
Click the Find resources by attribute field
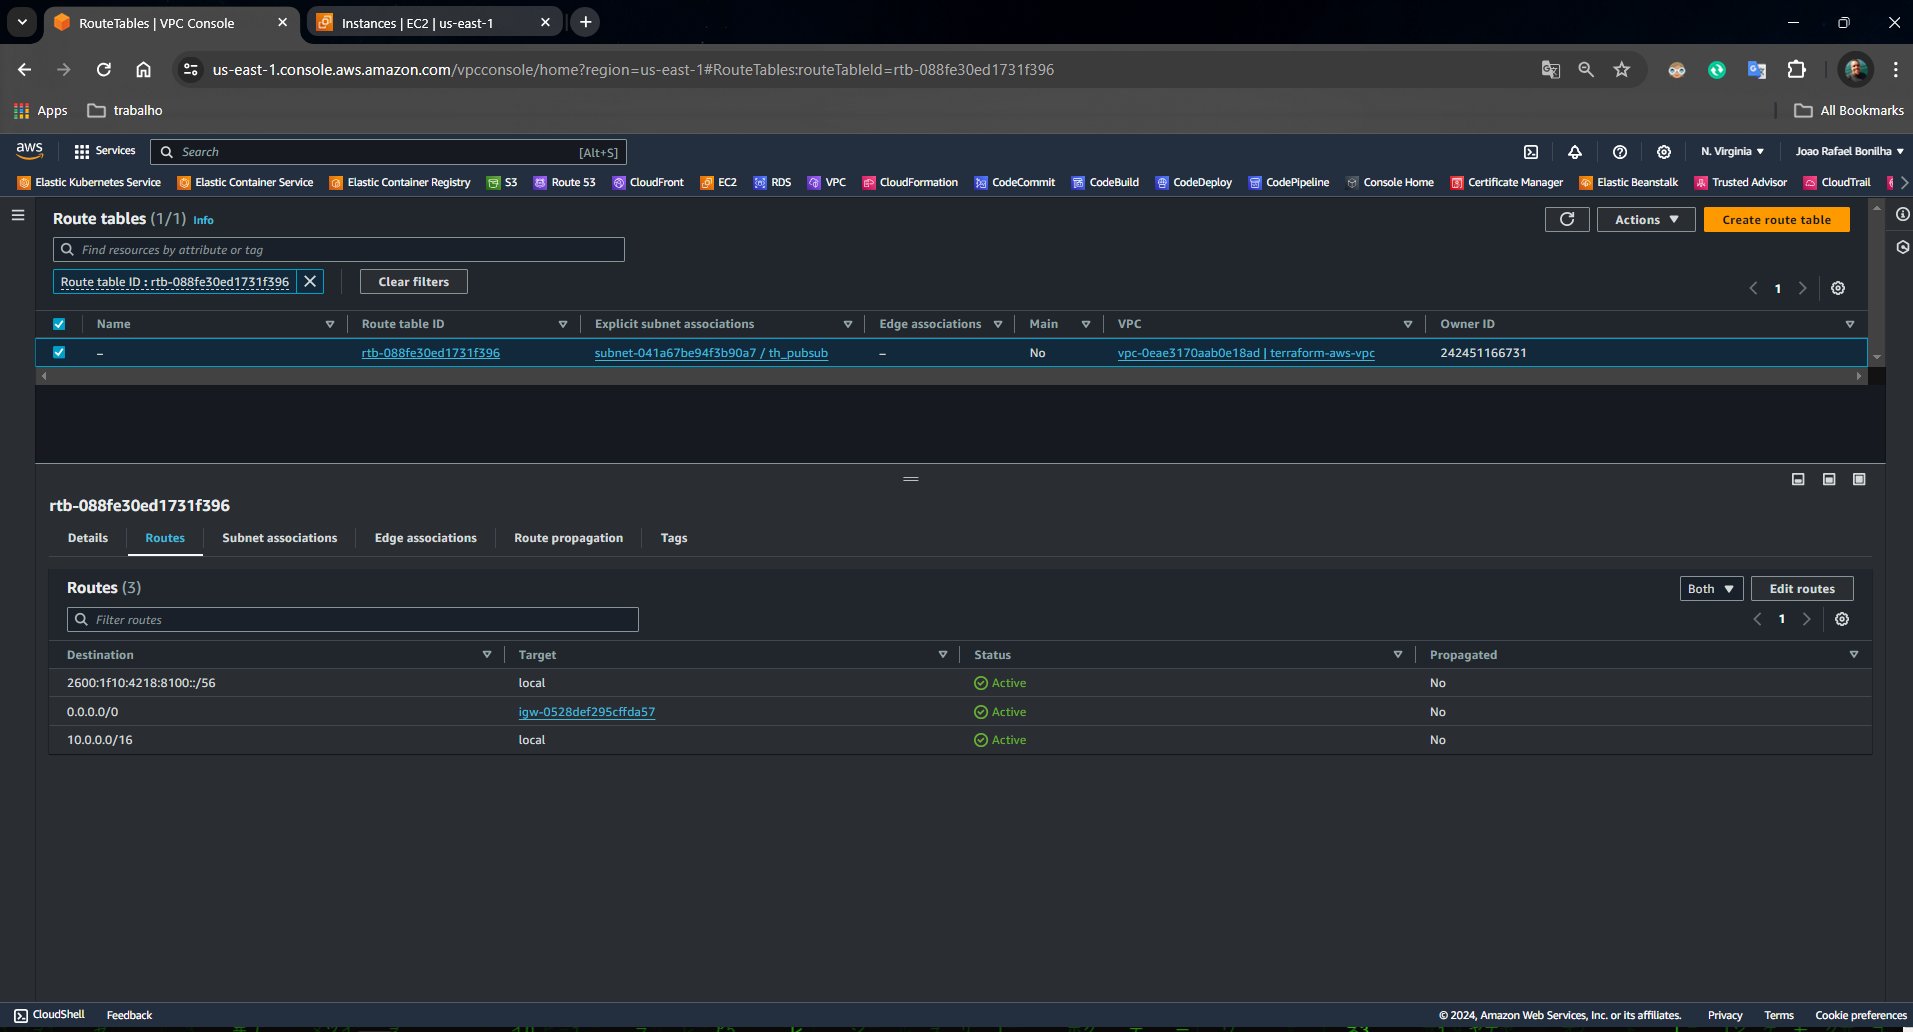click(x=339, y=250)
